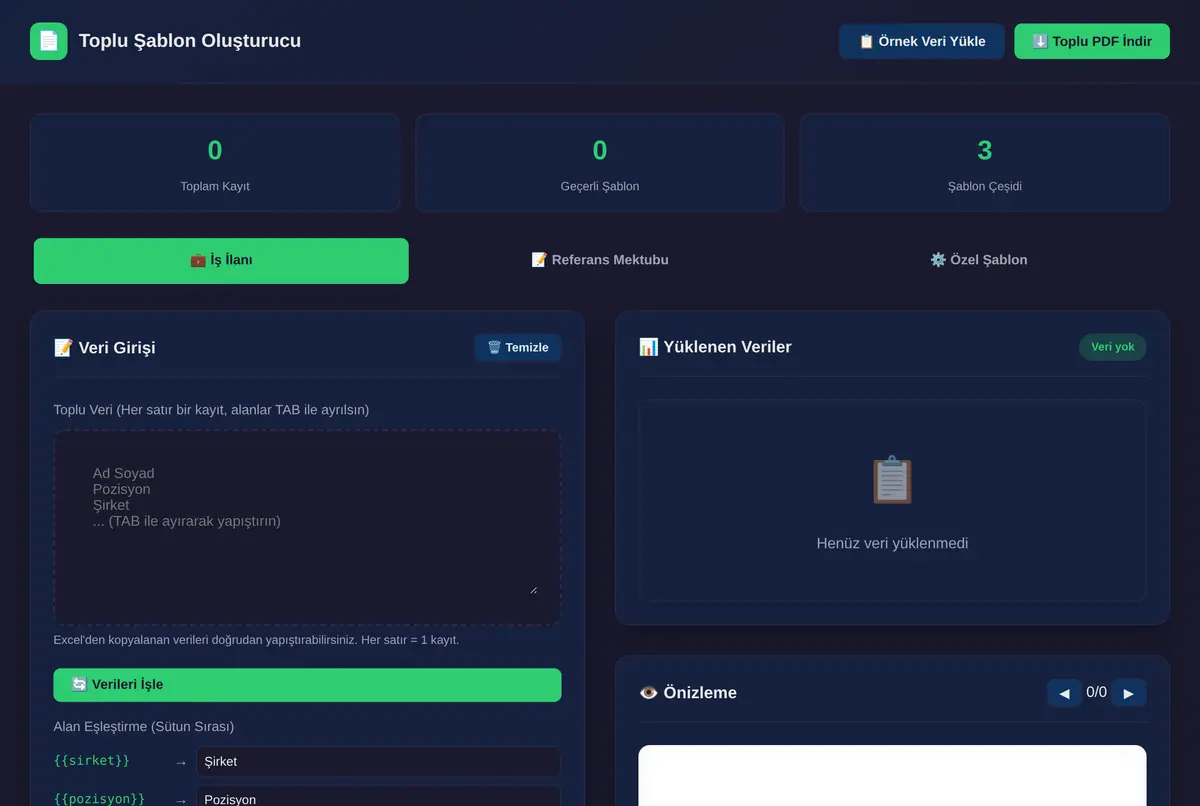Click the Örnek Veri Yükle button
The image size is (1200, 806).
tap(922, 41)
